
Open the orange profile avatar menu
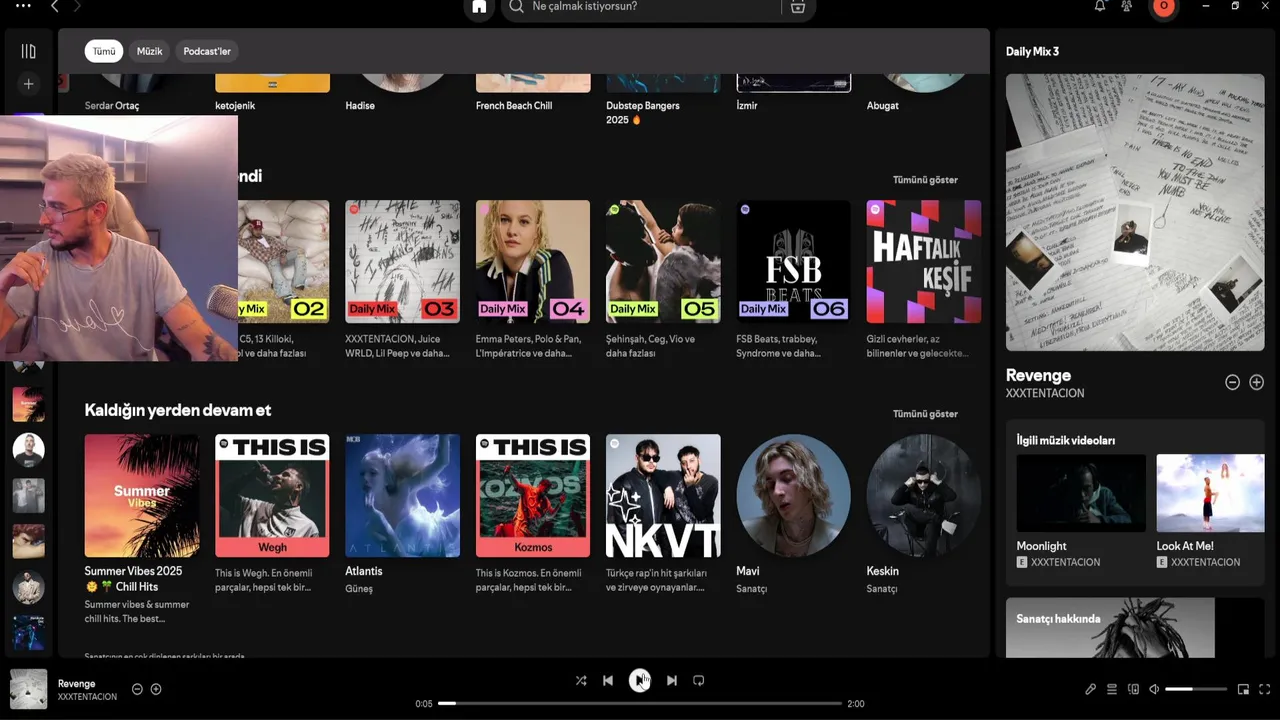pyautogui.click(x=1163, y=7)
